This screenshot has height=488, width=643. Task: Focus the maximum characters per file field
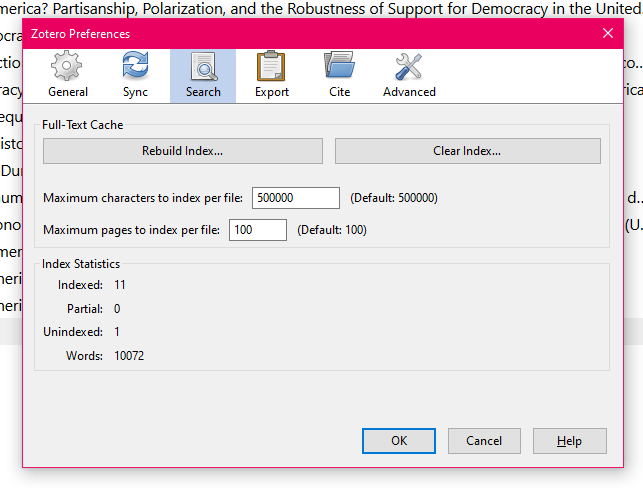point(296,198)
